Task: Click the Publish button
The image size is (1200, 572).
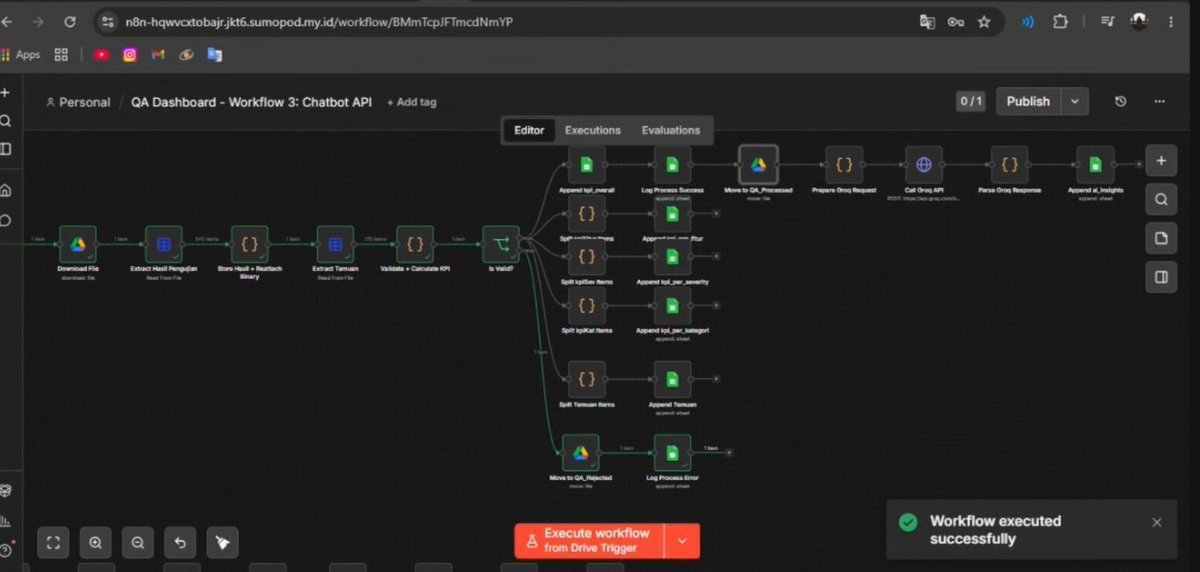Action: [1028, 101]
